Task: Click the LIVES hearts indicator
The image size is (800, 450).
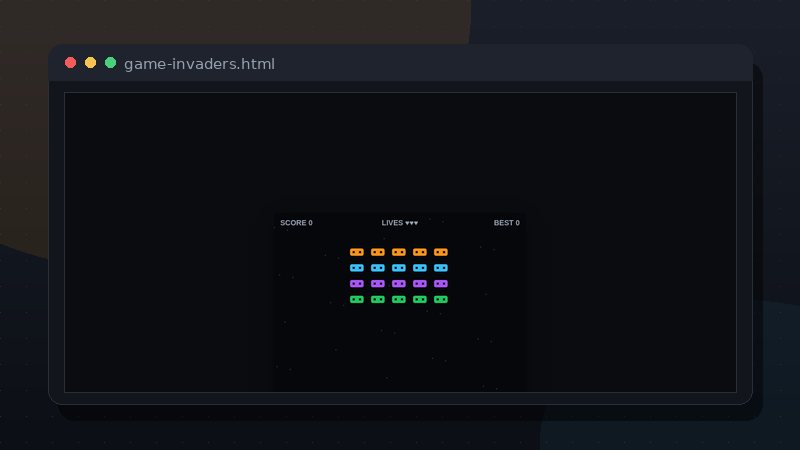Action: tap(400, 223)
